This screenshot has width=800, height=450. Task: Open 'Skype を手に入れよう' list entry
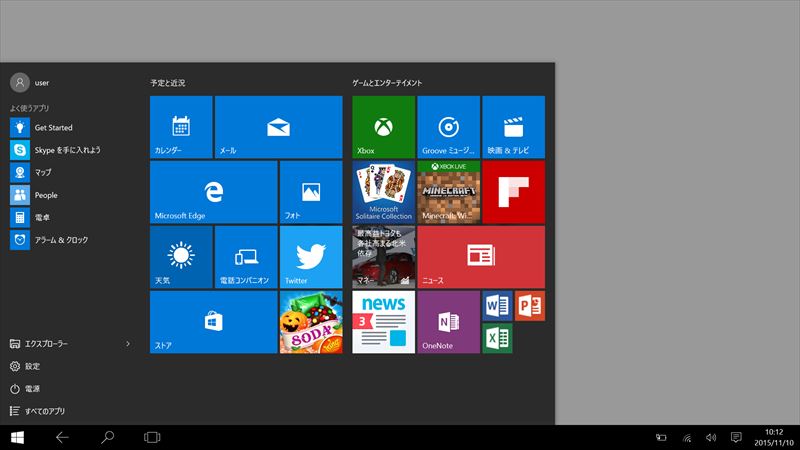[71, 150]
